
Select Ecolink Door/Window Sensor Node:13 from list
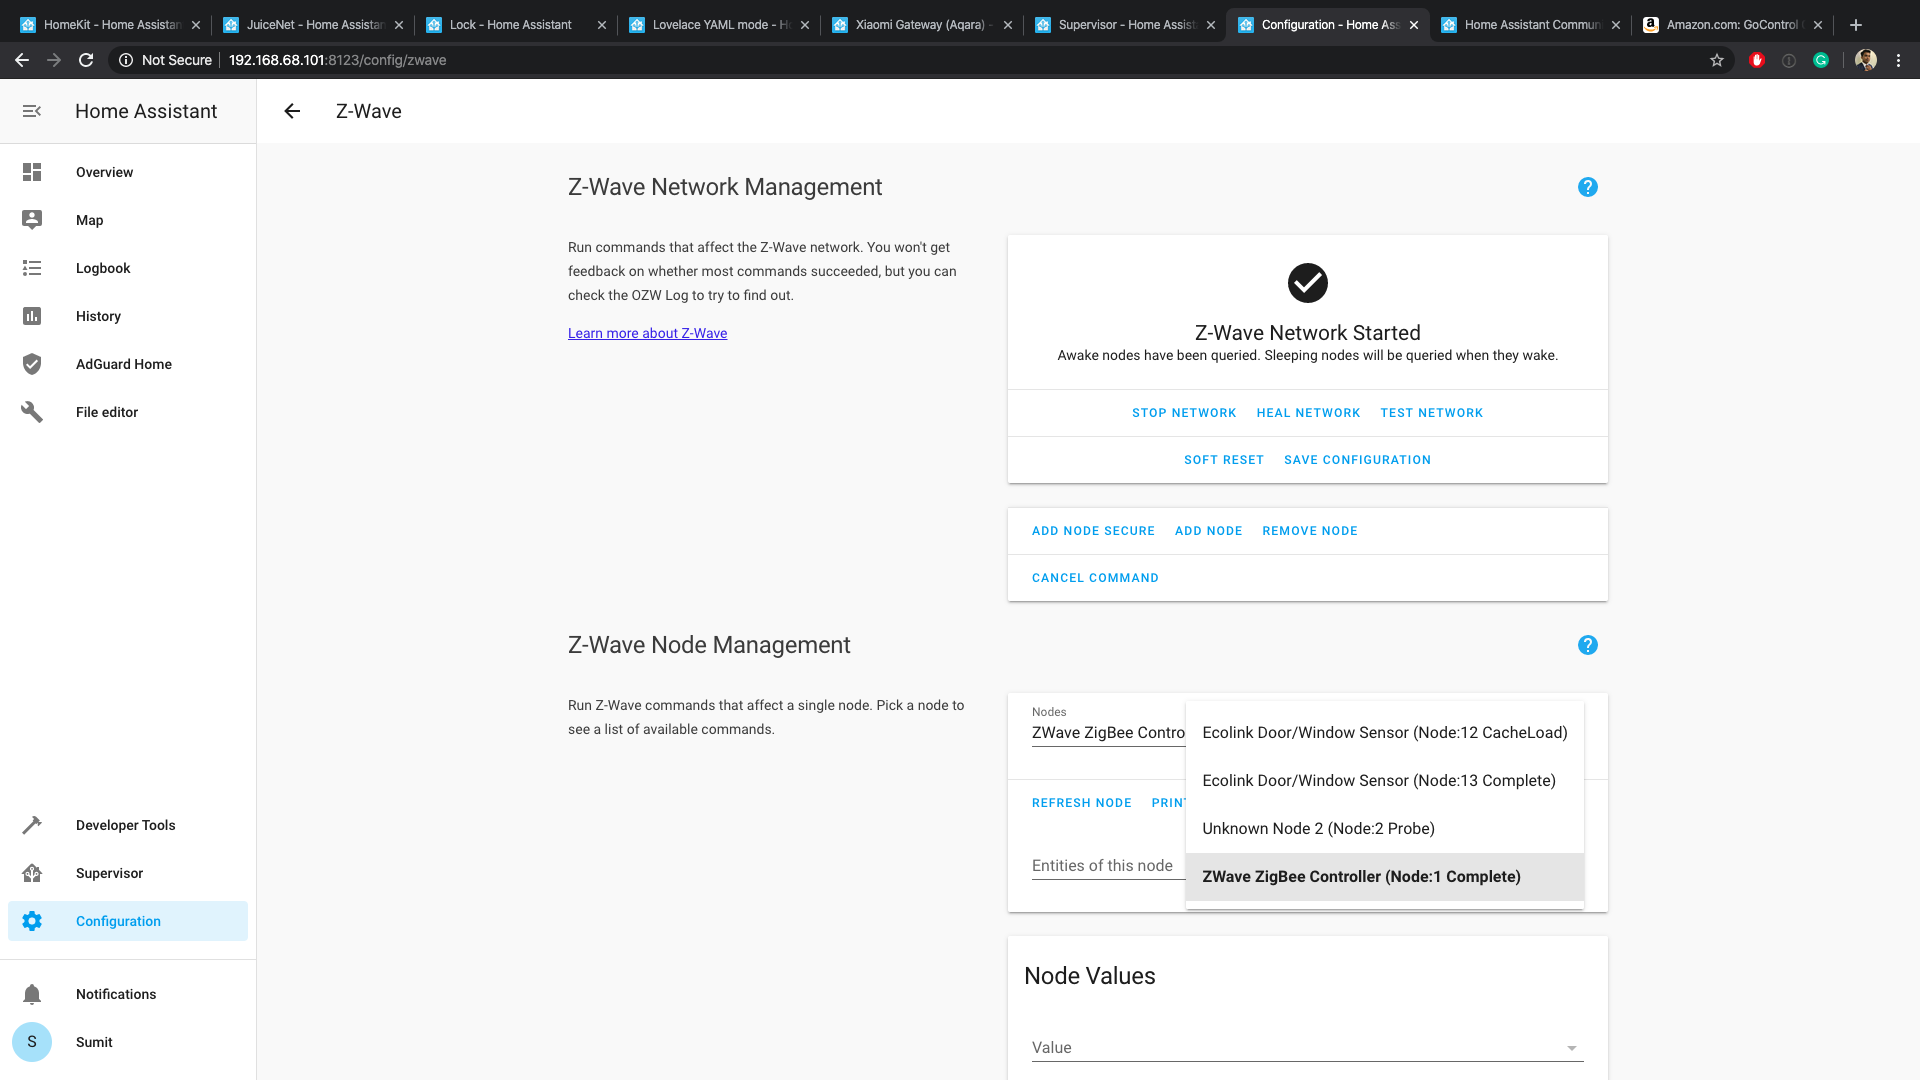[1379, 780]
